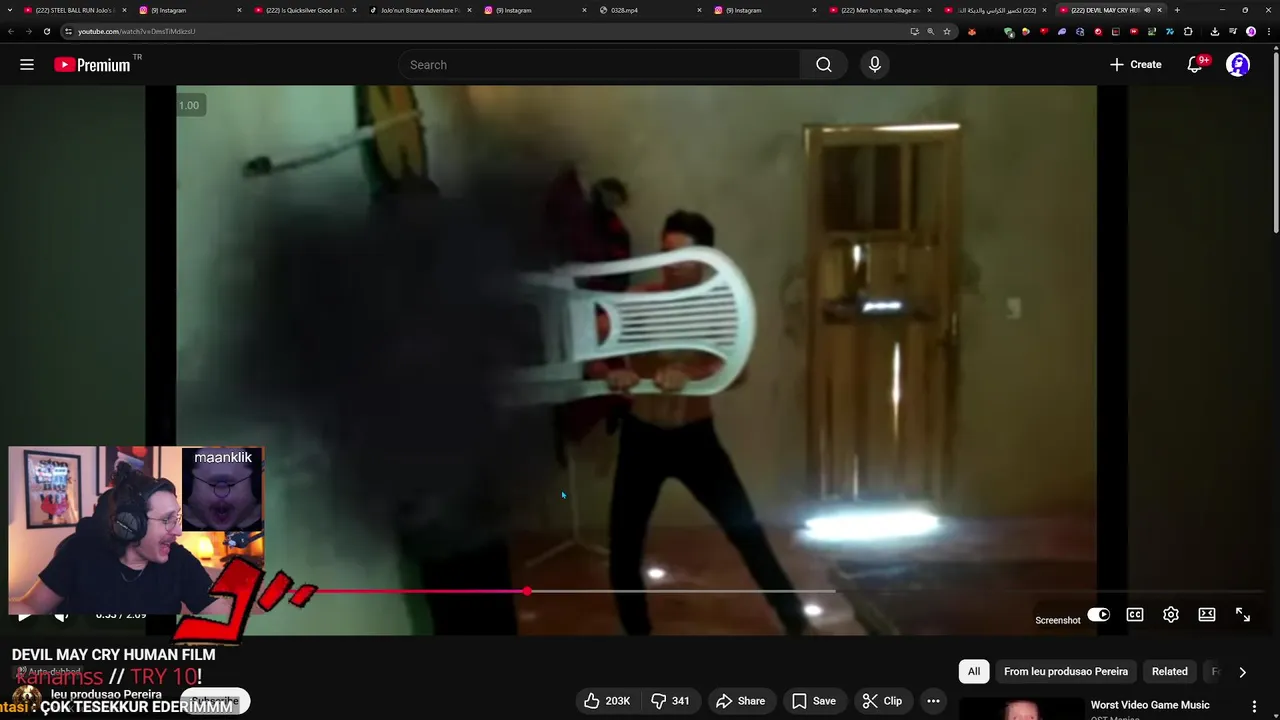The height and width of the screenshot is (720, 1280).
Task: Seek using the red progress bar scrubber
Action: click(x=527, y=591)
